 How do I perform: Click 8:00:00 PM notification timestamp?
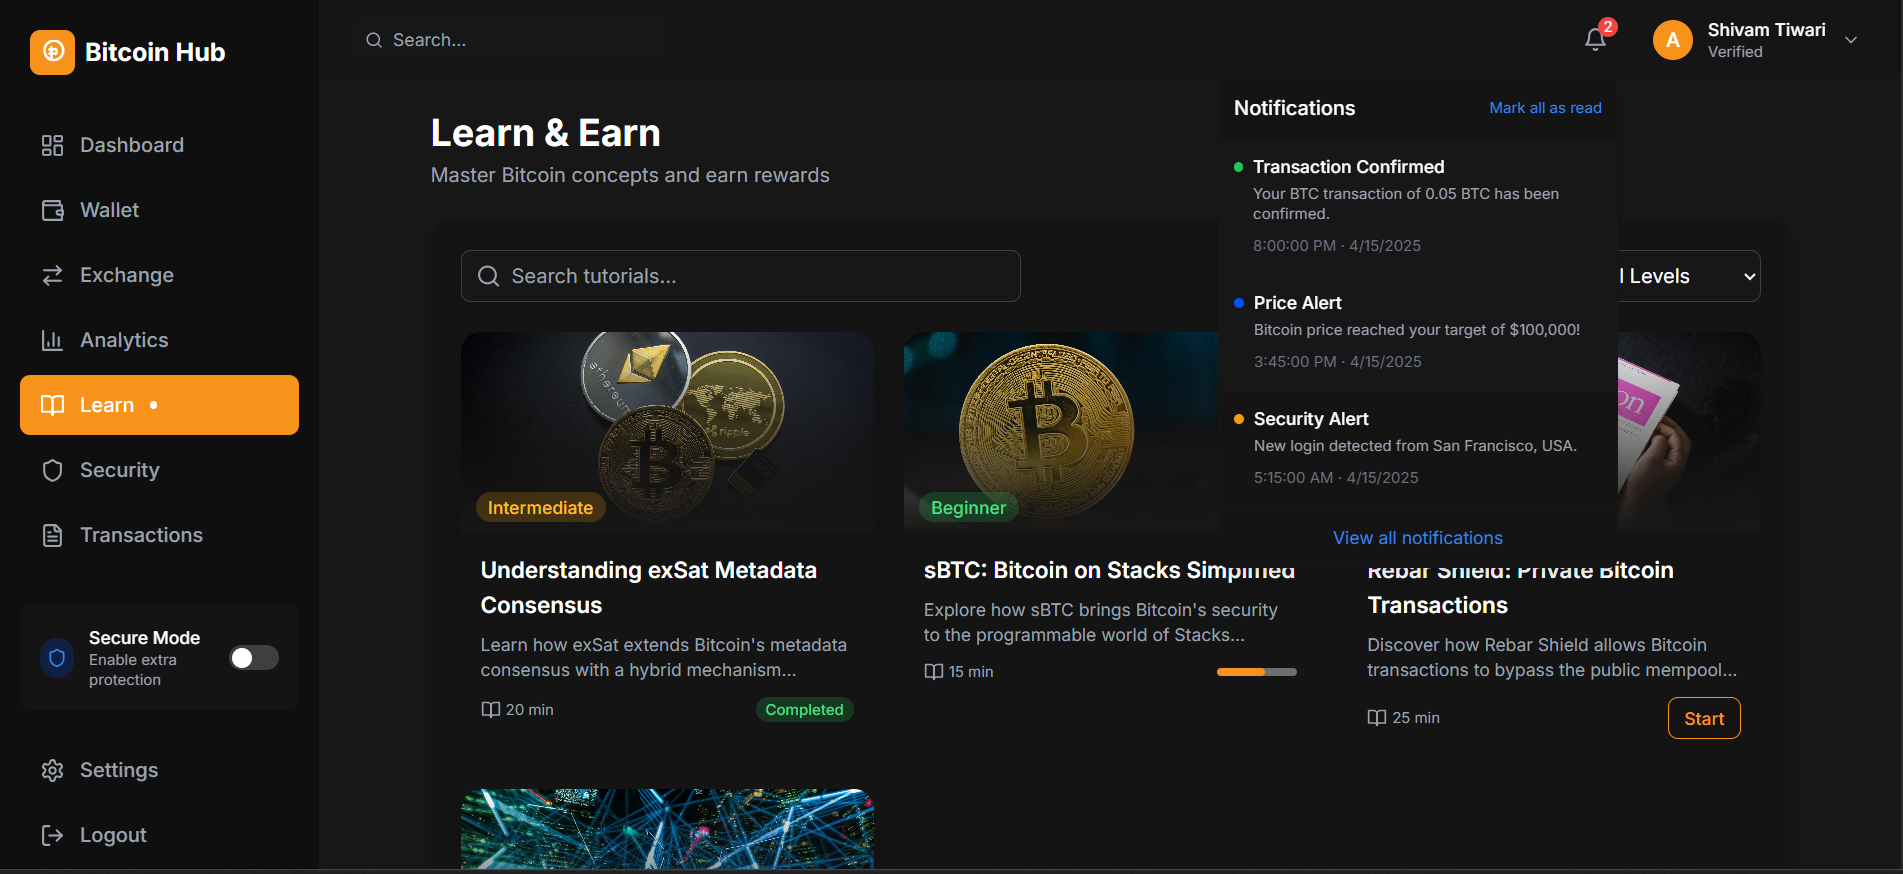pyautogui.click(x=1336, y=246)
